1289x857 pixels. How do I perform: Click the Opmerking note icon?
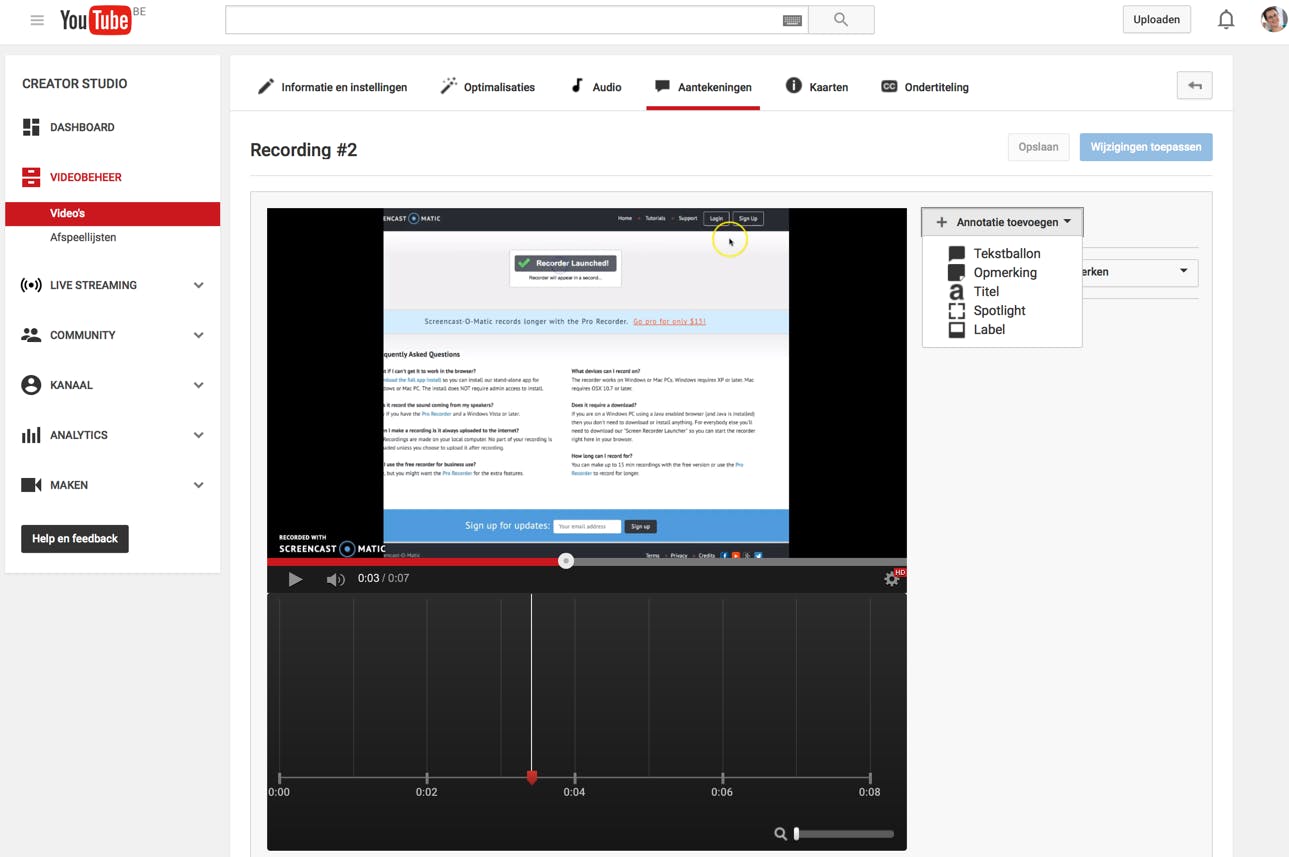957,273
